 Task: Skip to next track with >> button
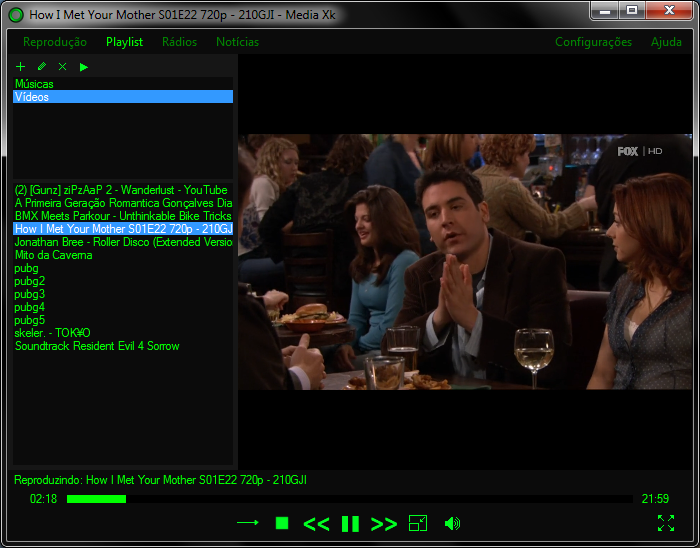click(384, 524)
